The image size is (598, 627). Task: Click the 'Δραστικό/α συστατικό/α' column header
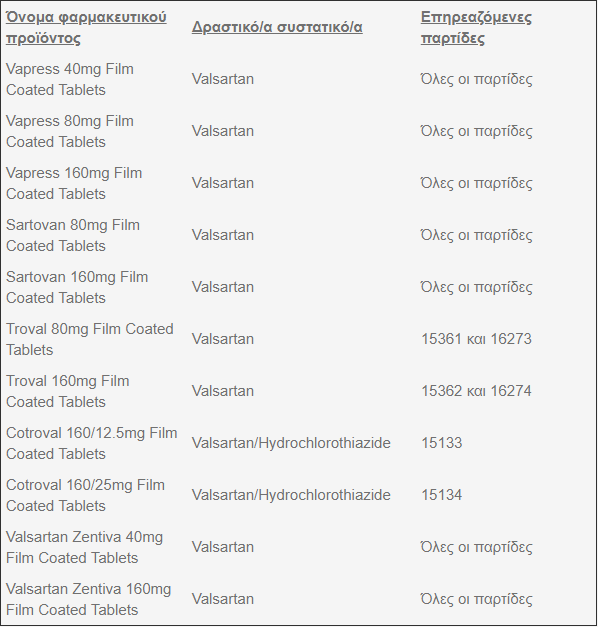277,27
